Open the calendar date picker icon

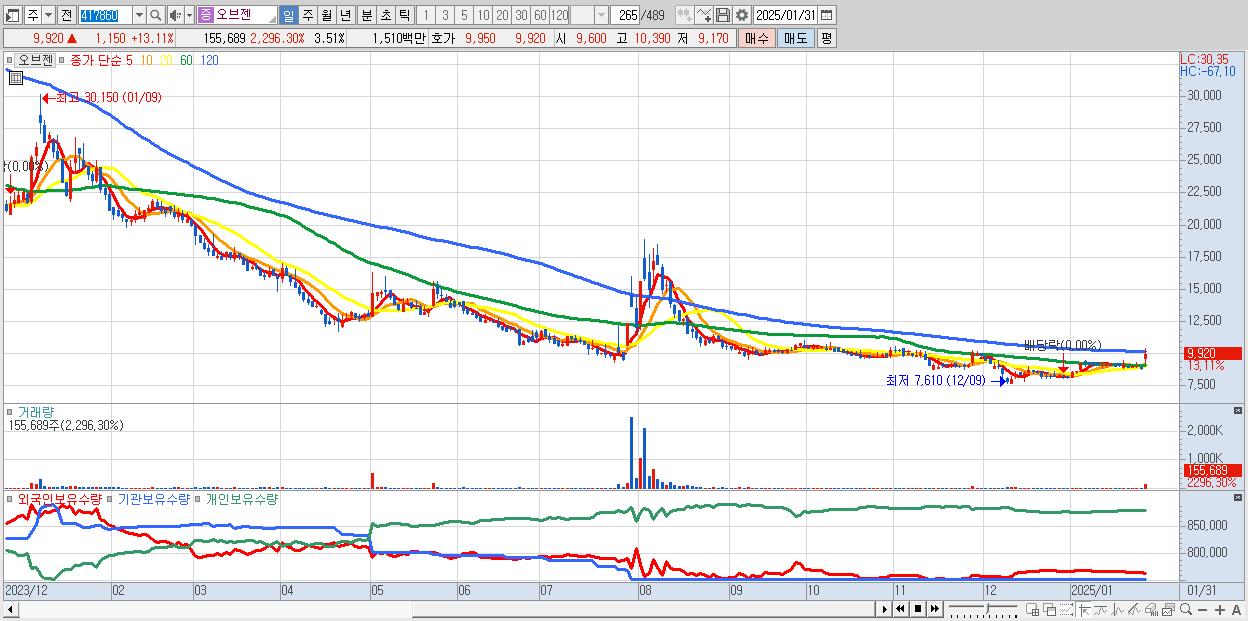coord(826,16)
